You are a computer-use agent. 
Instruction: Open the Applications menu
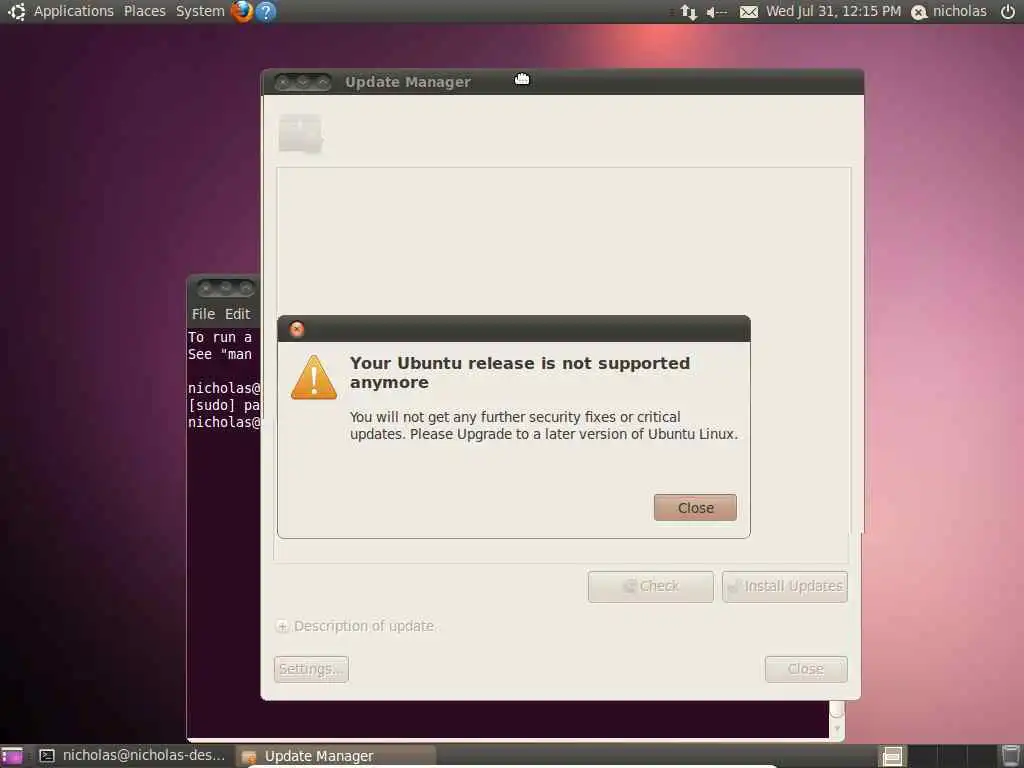pyautogui.click(x=74, y=11)
